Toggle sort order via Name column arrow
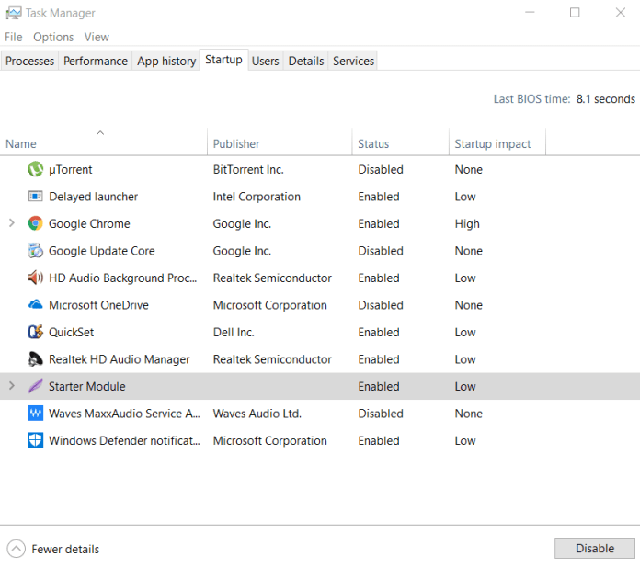The width and height of the screenshot is (640, 568). tap(100, 133)
